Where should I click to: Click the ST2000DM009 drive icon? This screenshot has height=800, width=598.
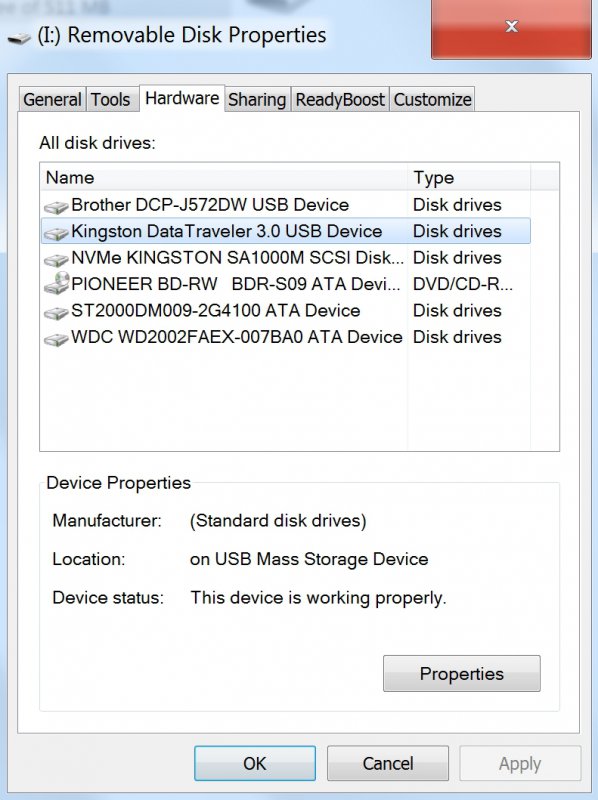56,312
